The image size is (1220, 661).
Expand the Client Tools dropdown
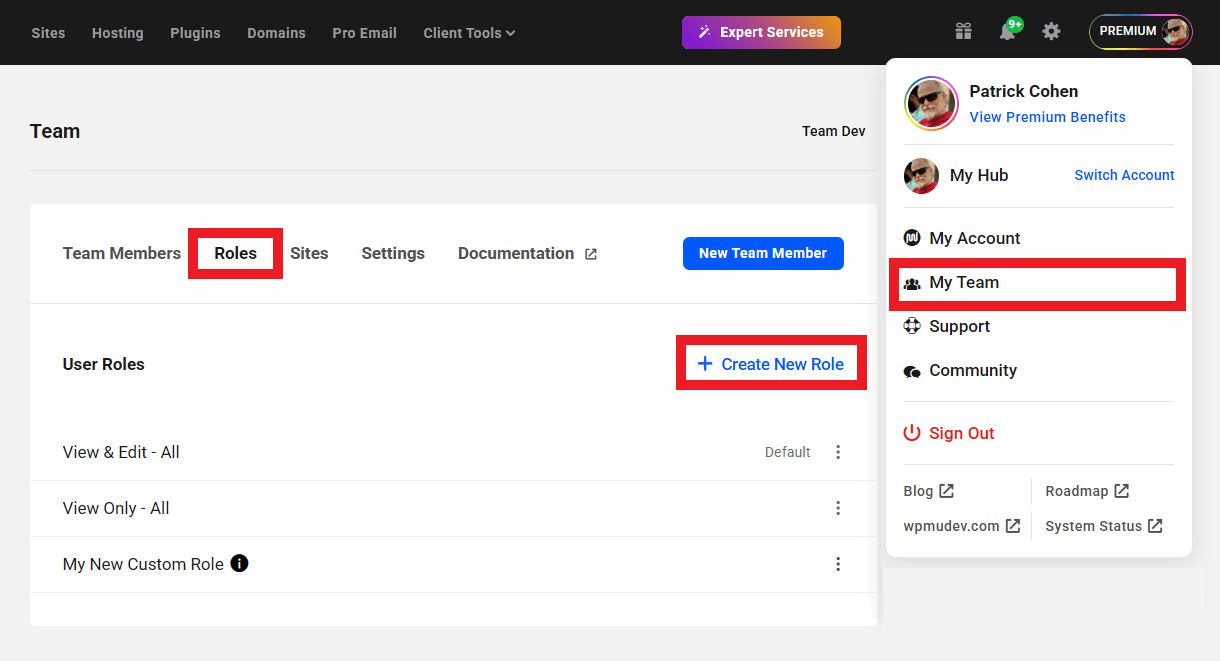(x=469, y=32)
